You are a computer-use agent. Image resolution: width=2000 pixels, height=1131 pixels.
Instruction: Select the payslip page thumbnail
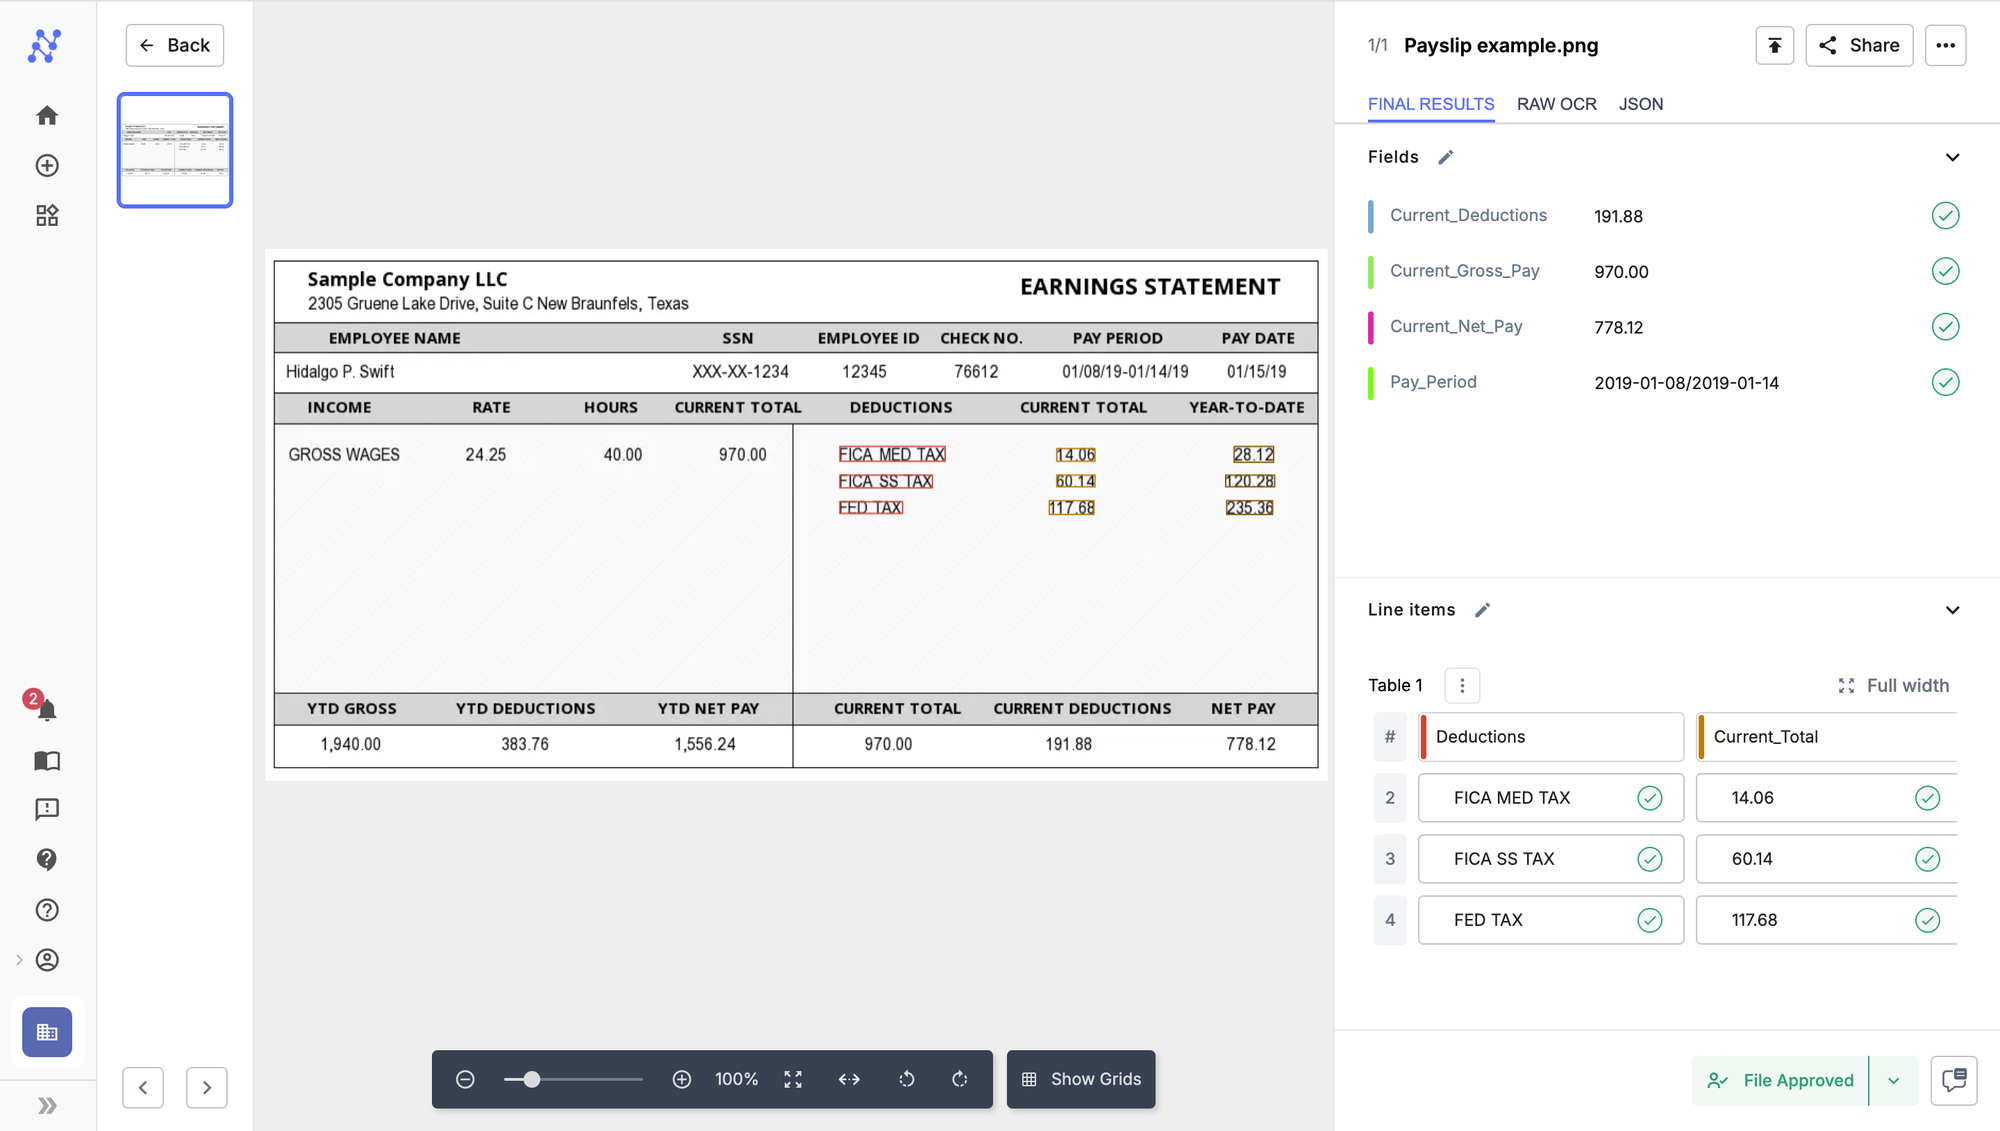[175, 150]
